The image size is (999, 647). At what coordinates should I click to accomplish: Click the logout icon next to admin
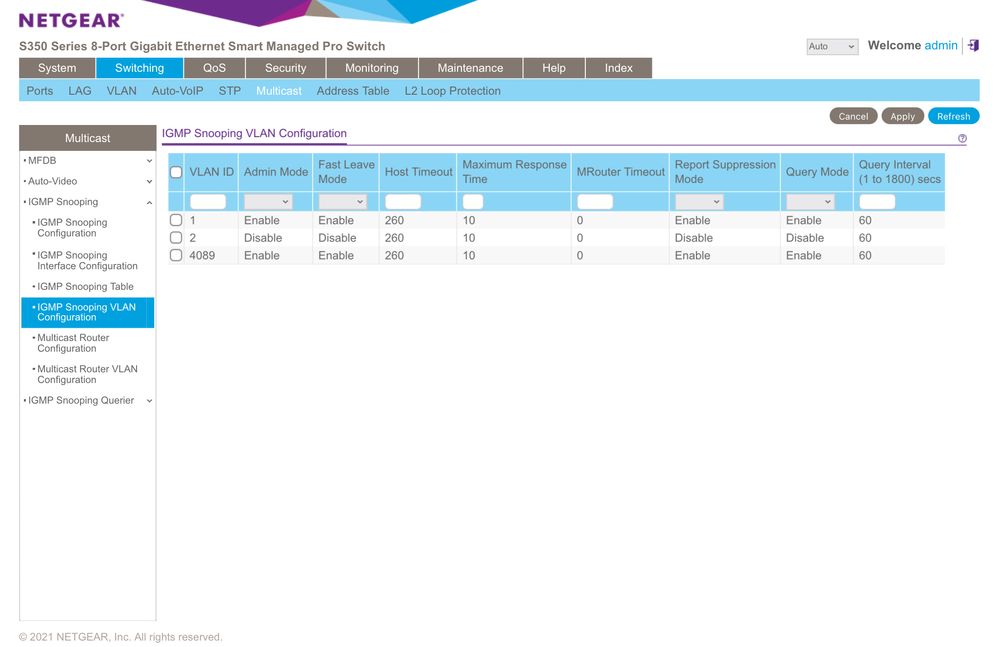pos(973,46)
